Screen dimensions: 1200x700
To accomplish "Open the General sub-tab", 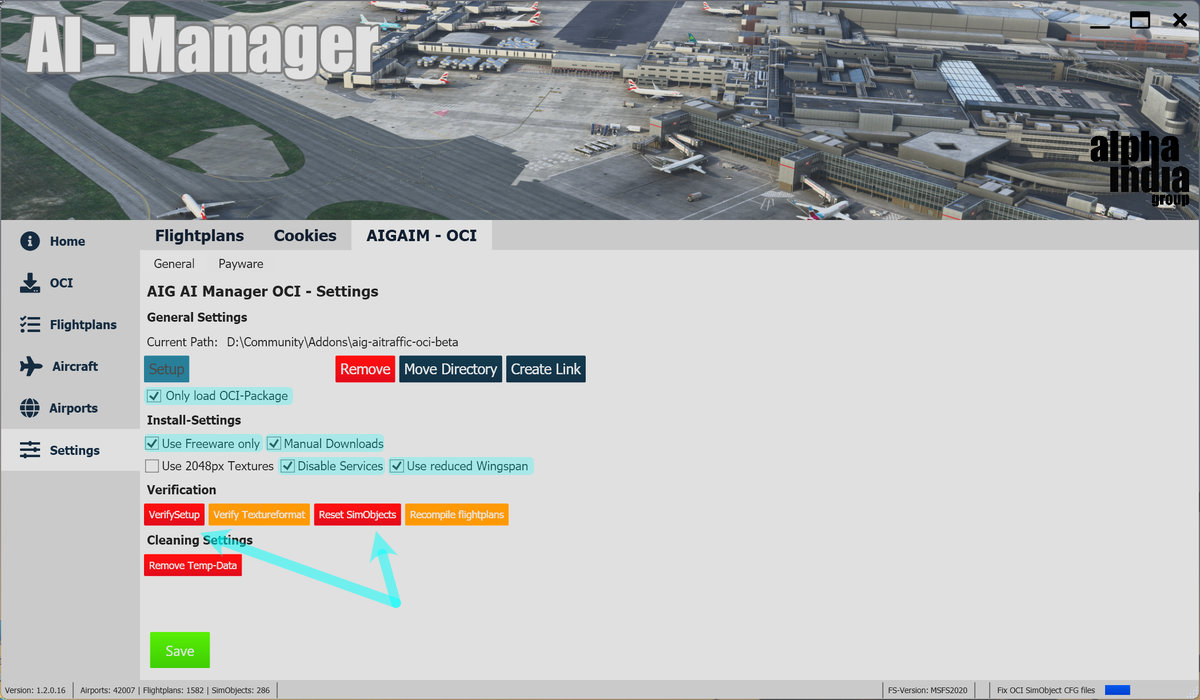I will point(174,264).
